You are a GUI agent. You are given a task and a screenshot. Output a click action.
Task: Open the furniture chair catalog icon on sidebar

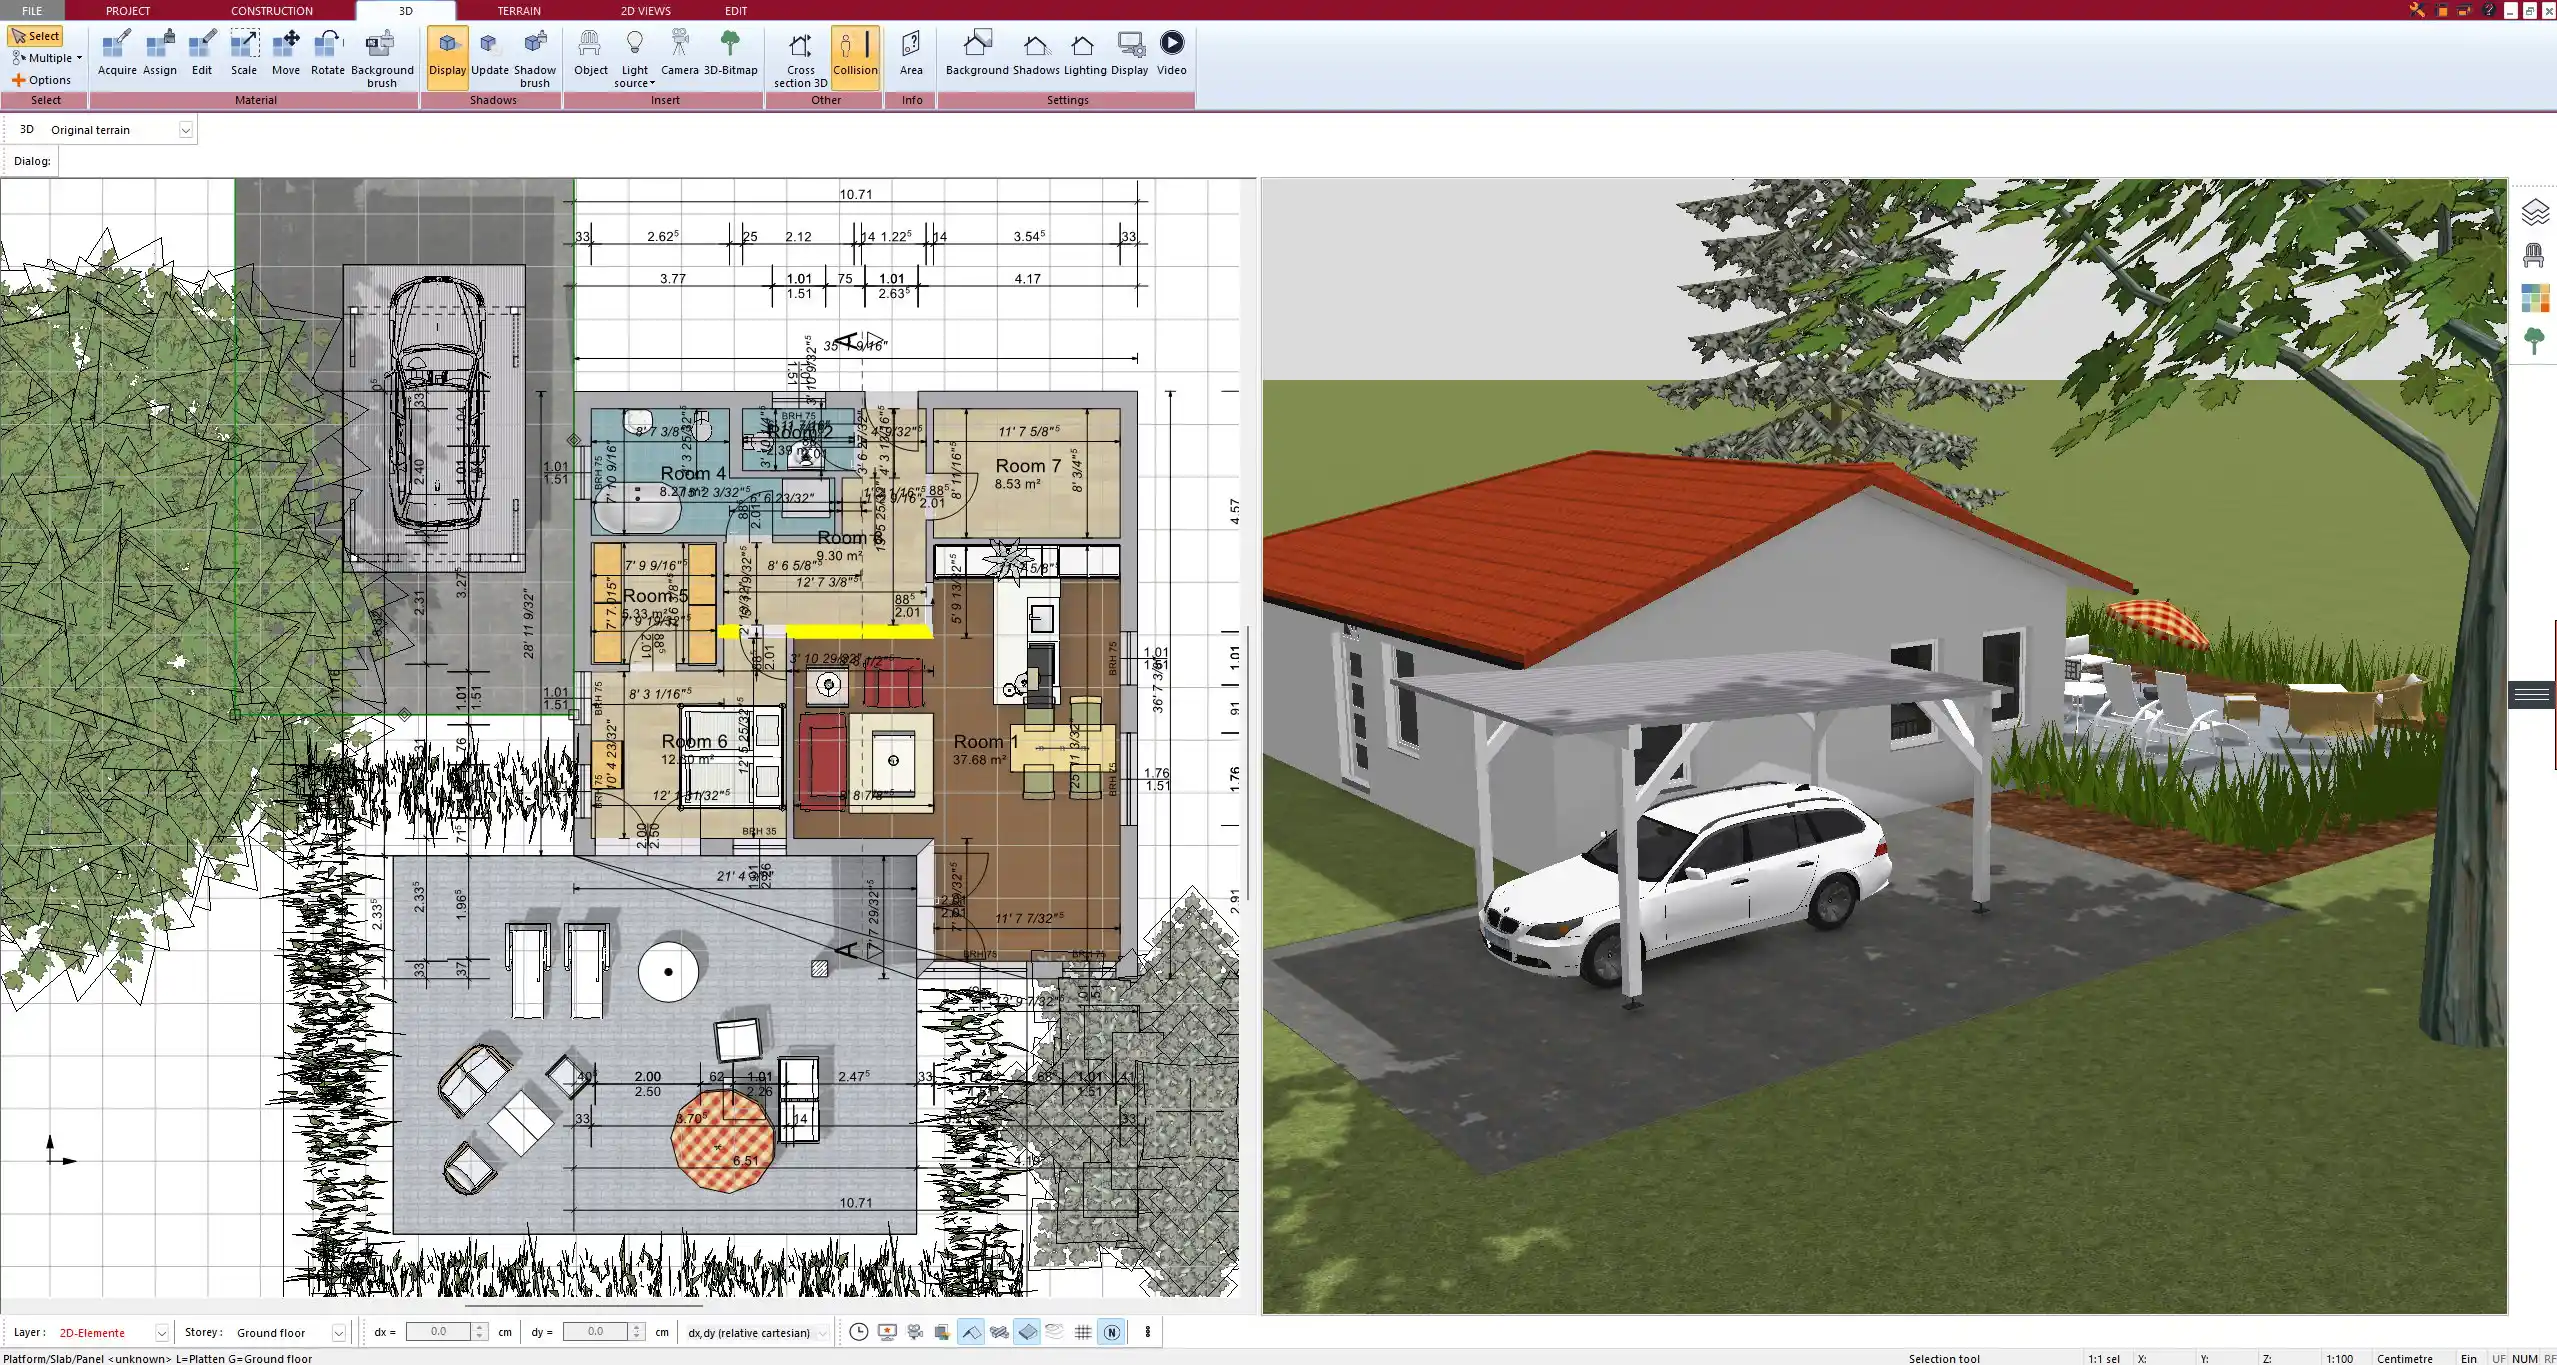2534,255
